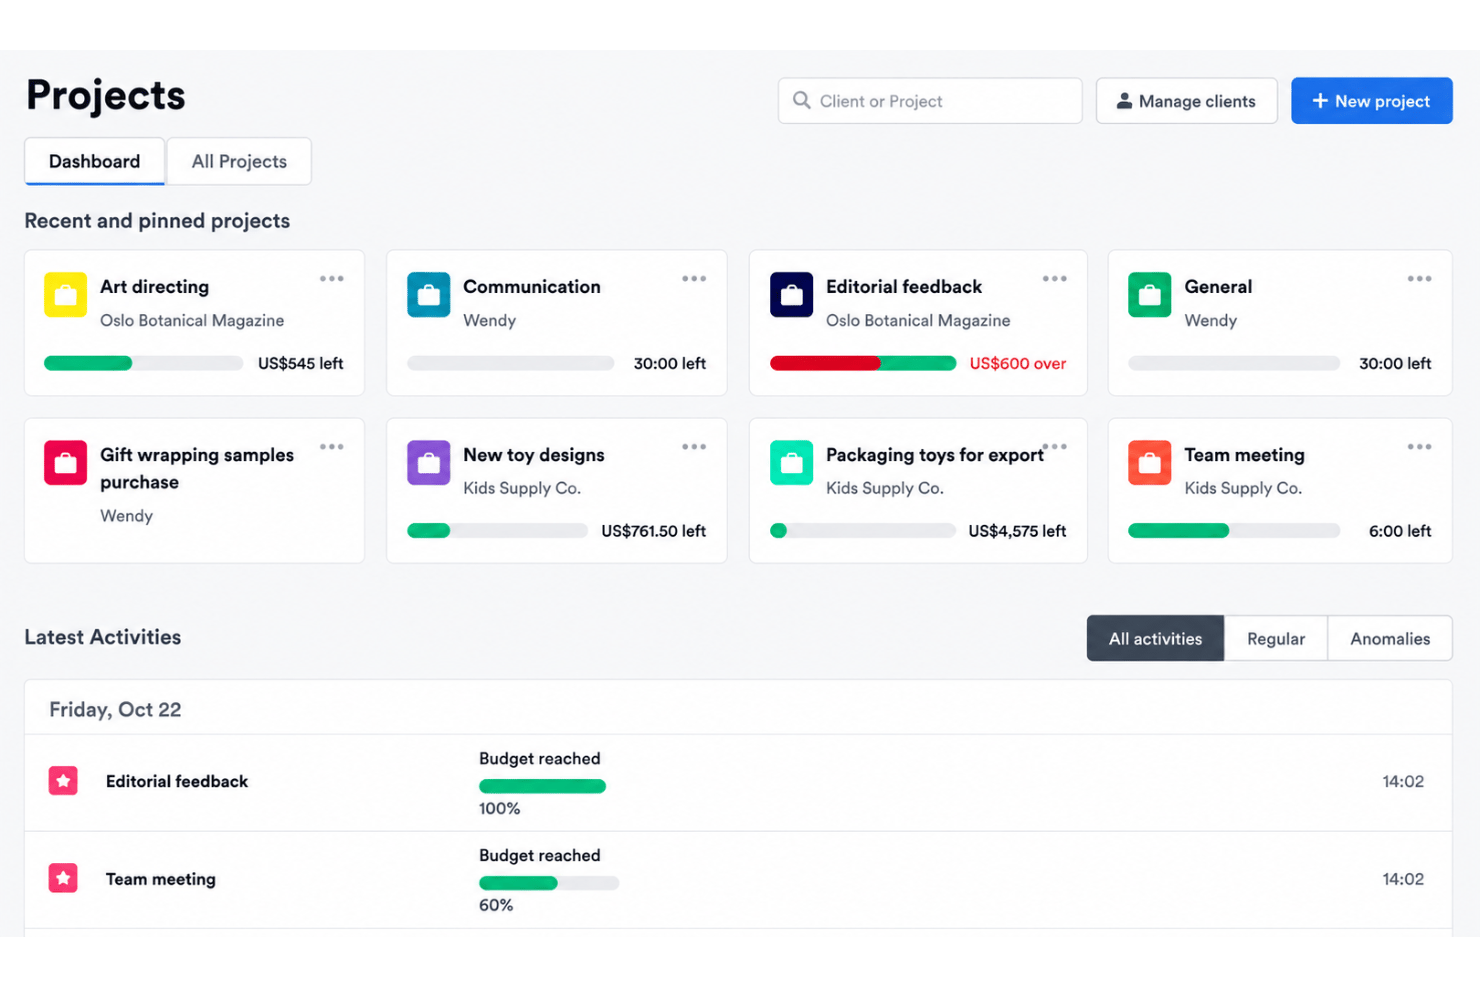Click Editorial feedback card's red over-budget bar
The height and width of the screenshot is (987, 1480).
pyautogui.click(x=825, y=363)
